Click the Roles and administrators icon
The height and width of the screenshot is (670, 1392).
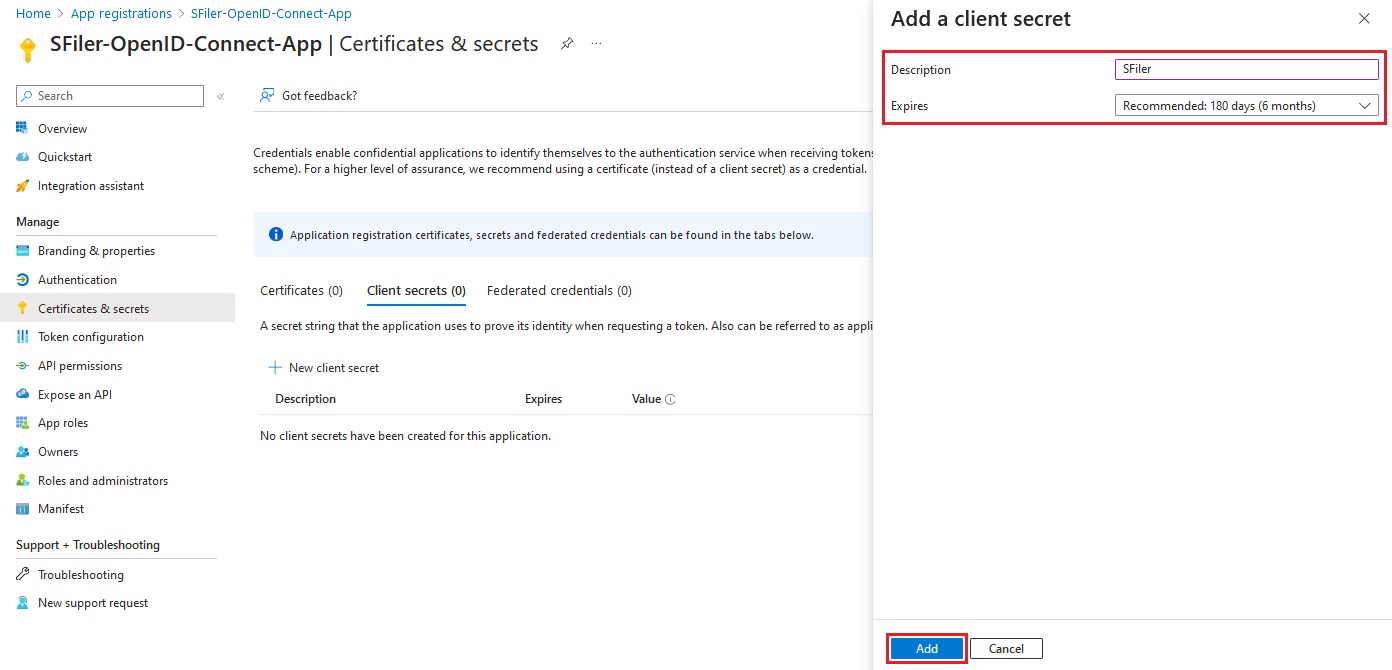click(x=22, y=481)
